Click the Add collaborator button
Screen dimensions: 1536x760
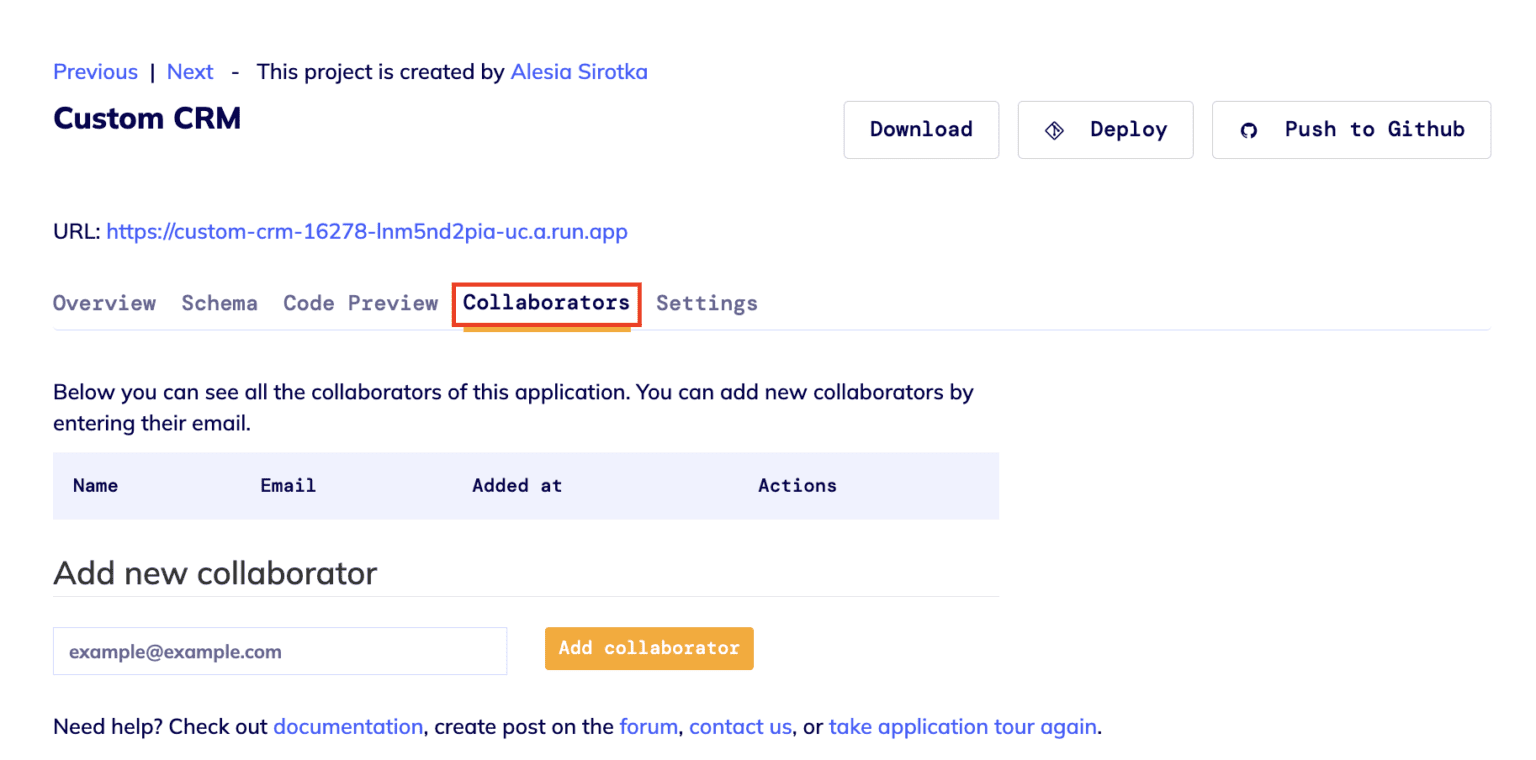649,648
